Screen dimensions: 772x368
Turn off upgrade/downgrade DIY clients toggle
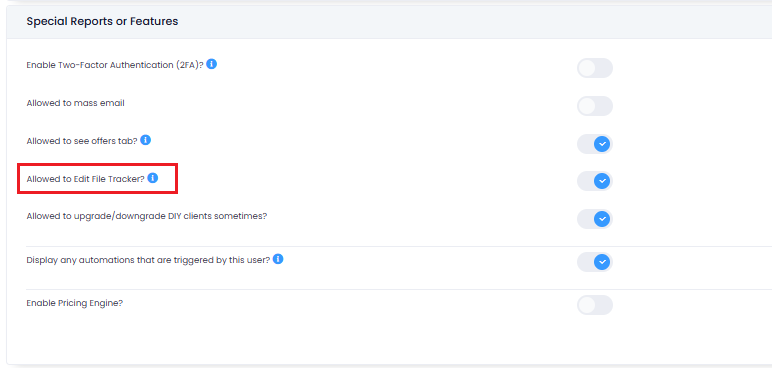(x=595, y=219)
